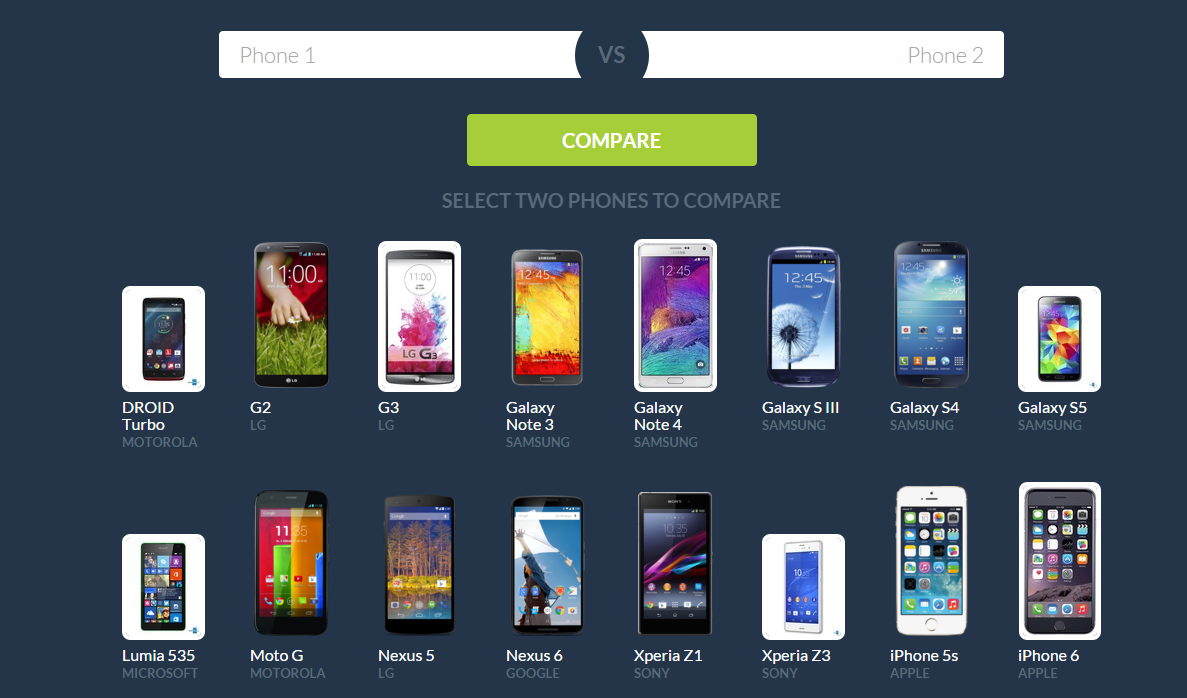
Task: Choose the Galaxy Note 4 image
Action: tap(675, 316)
